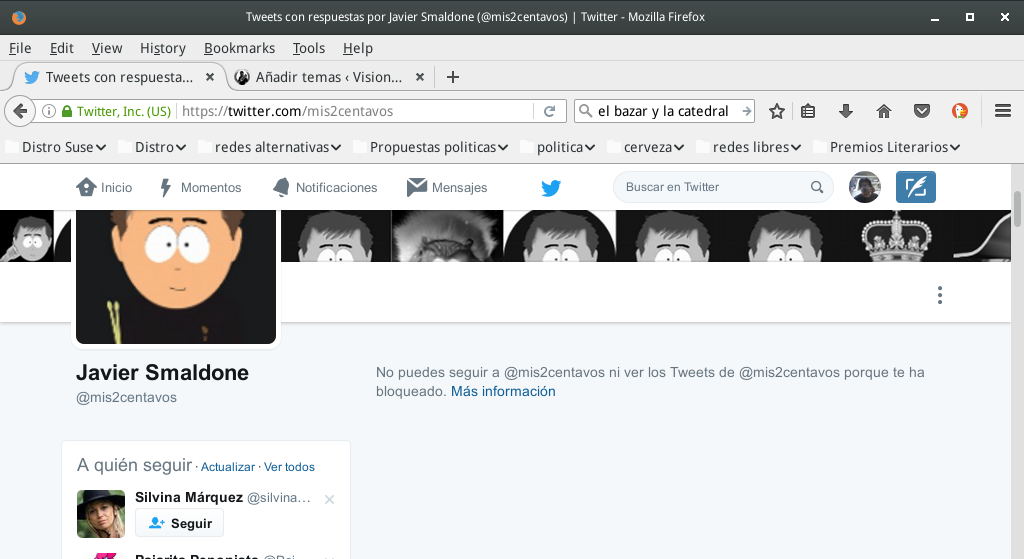Screen dimensions: 1024x559
Task: Open the profile avatar account menu
Action: pos(865,187)
